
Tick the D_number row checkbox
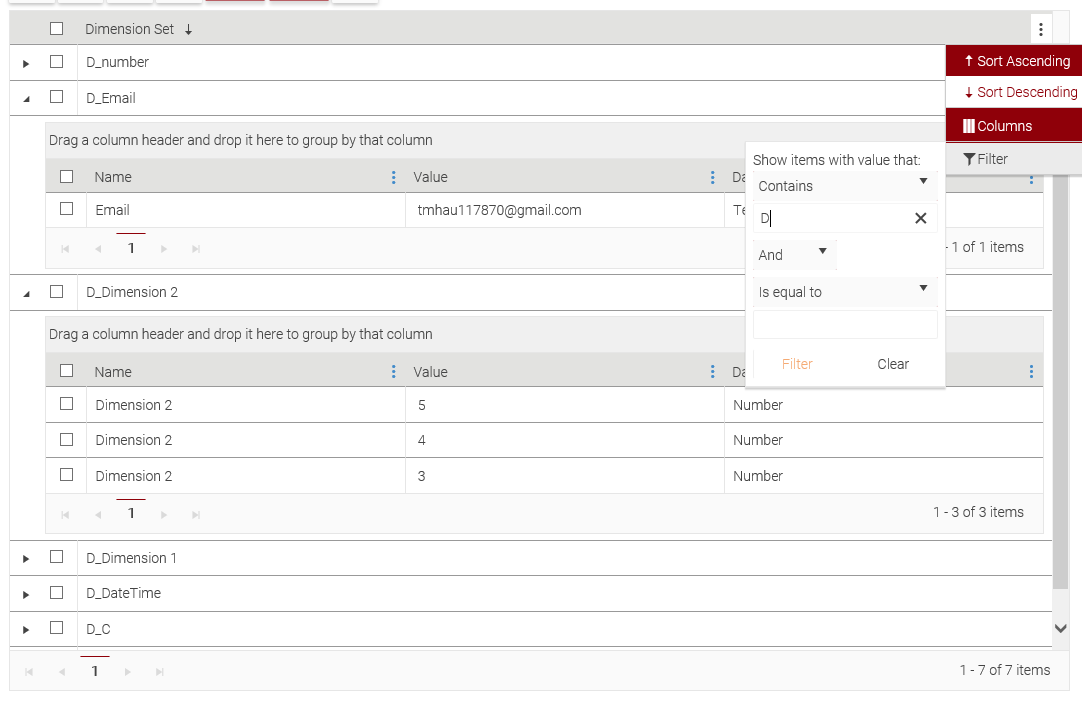coord(57,62)
